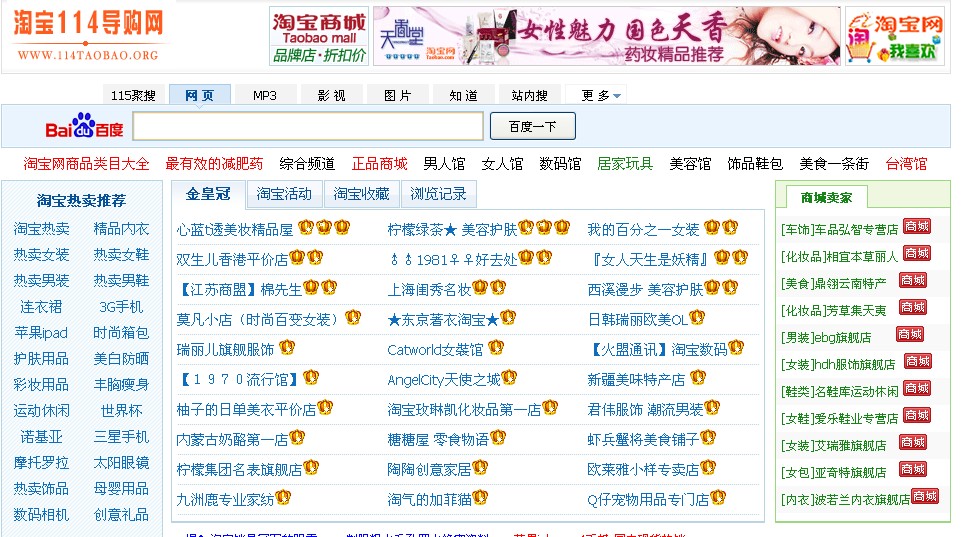
Task: Open 双生儿香港平价店 shop link
Action: pos(232,260)
